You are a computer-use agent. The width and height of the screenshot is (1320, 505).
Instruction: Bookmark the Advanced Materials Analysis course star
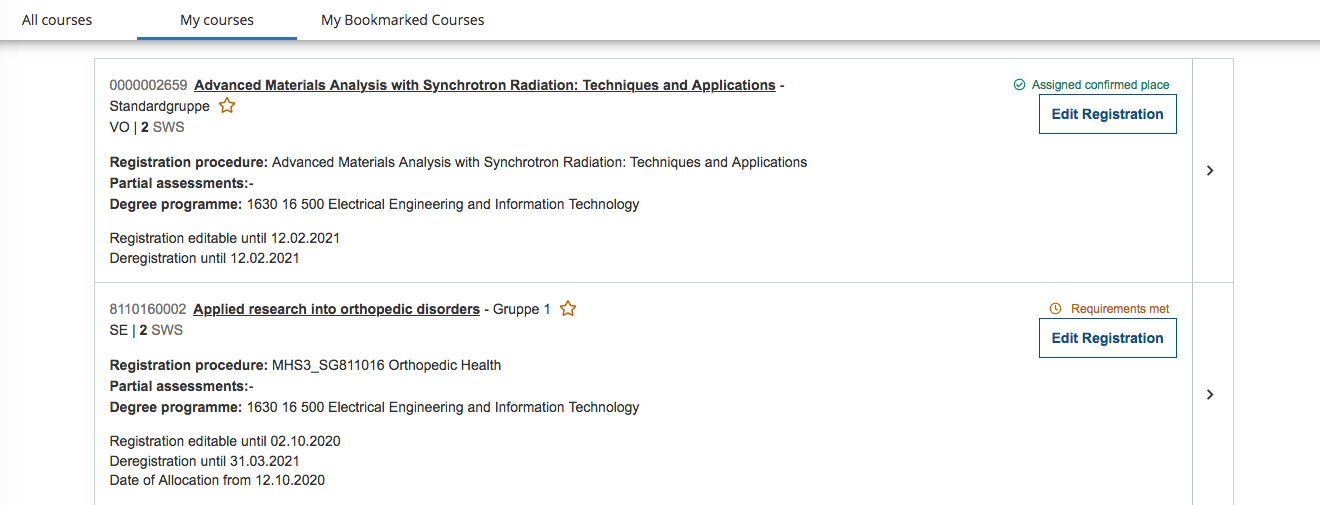click(x=227, y=106)
